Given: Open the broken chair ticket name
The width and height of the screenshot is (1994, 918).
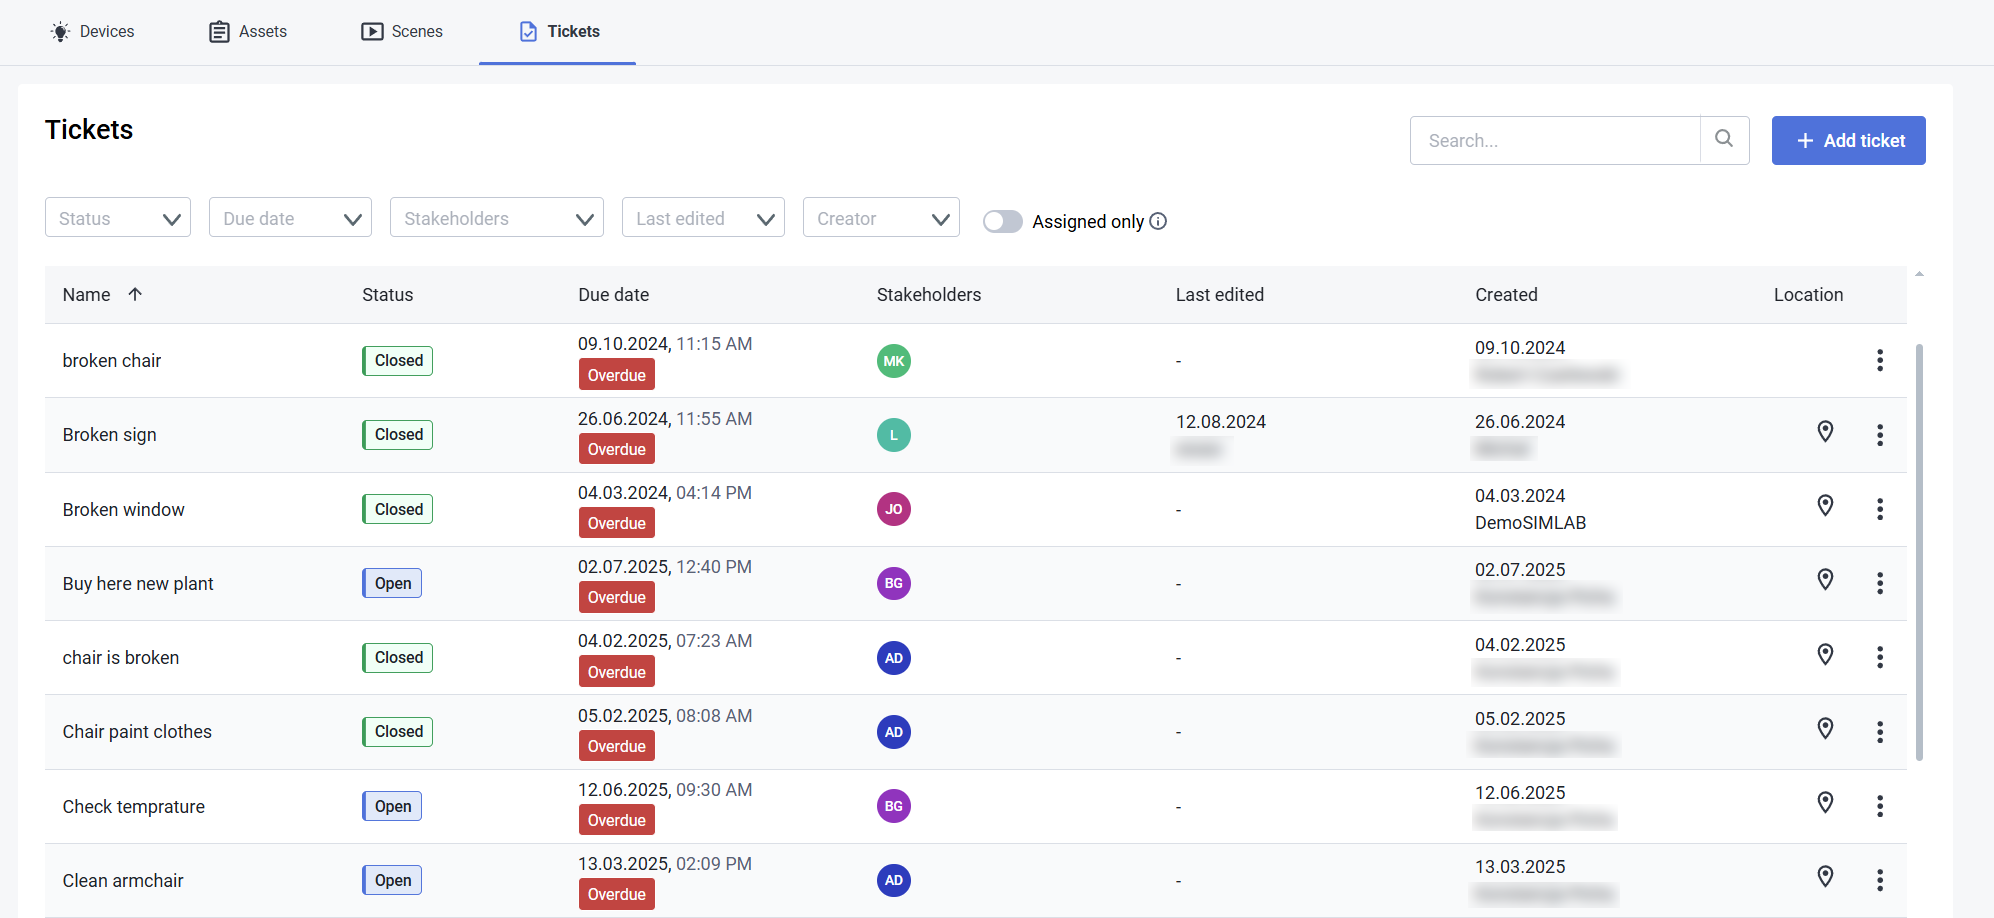Looking at the screenshot, I should coord(112,361).
